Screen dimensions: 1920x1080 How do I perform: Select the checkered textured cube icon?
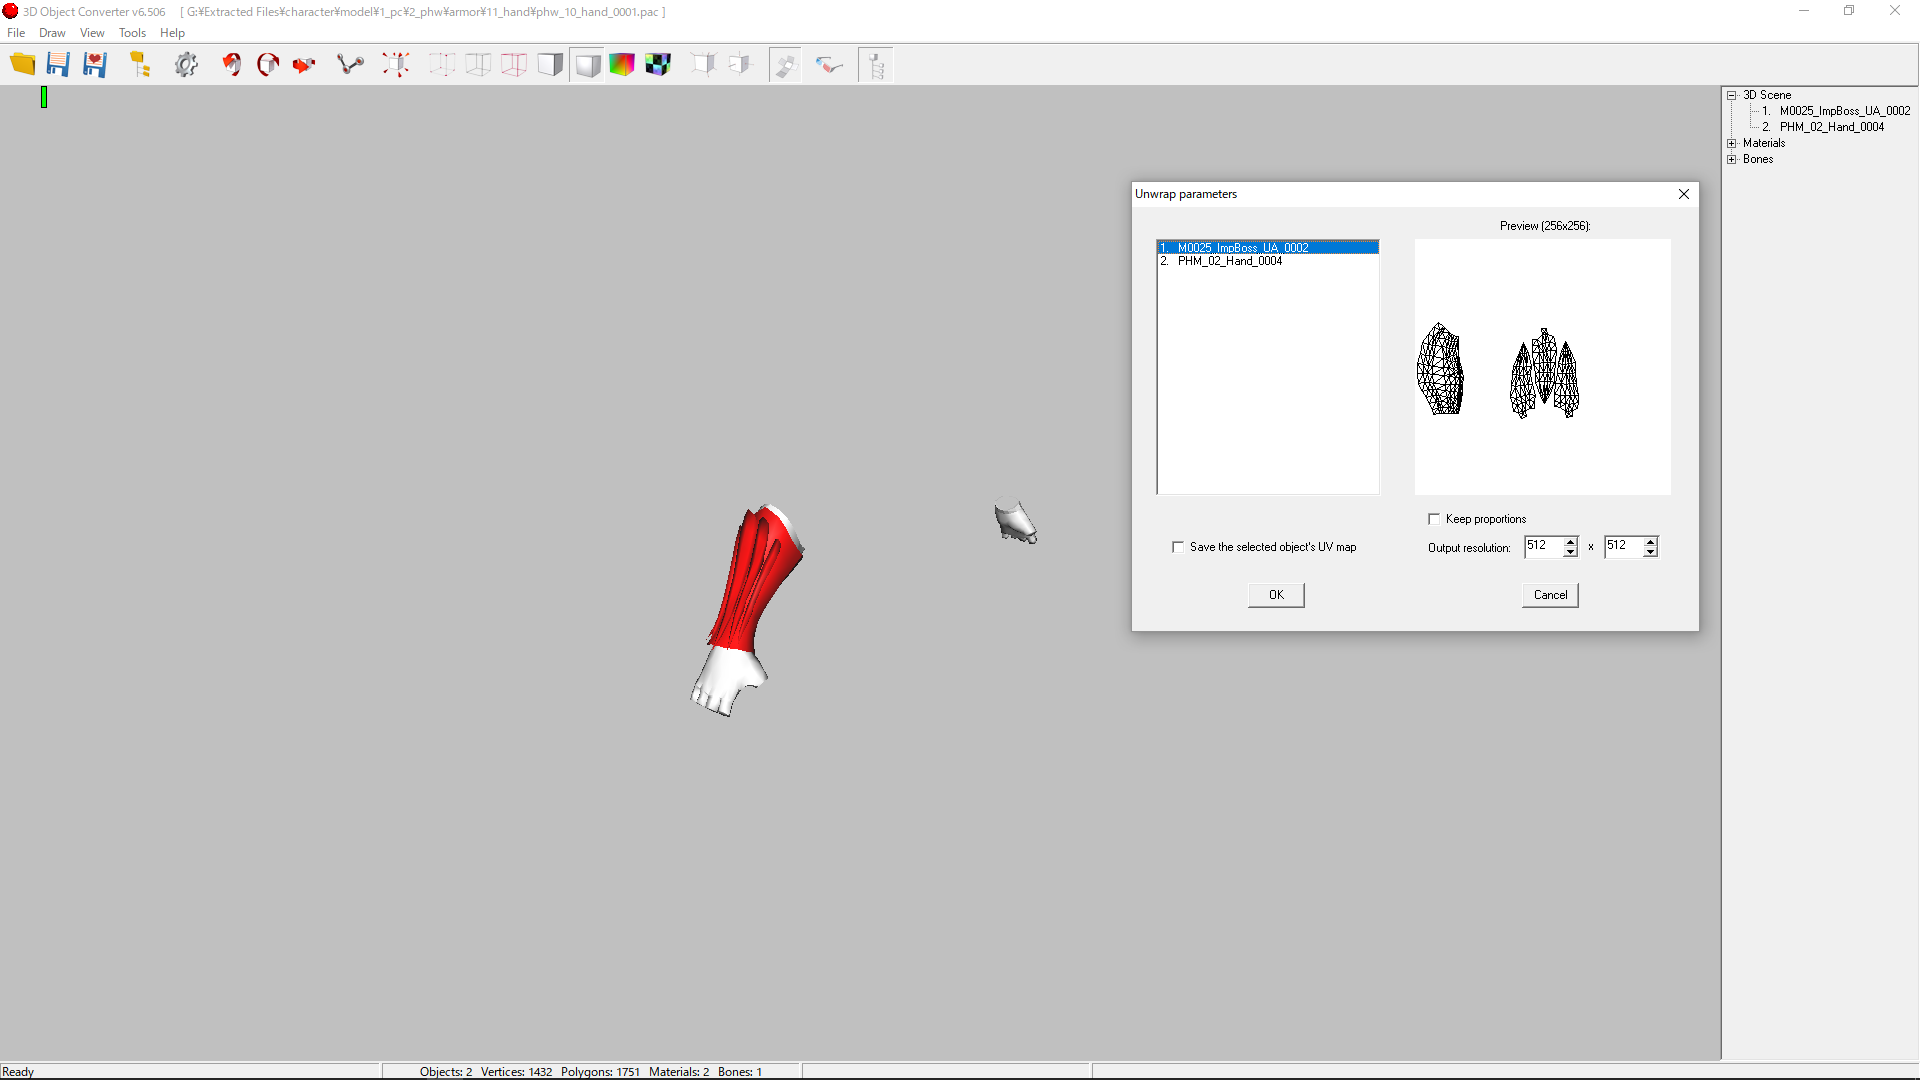(658, 65)
